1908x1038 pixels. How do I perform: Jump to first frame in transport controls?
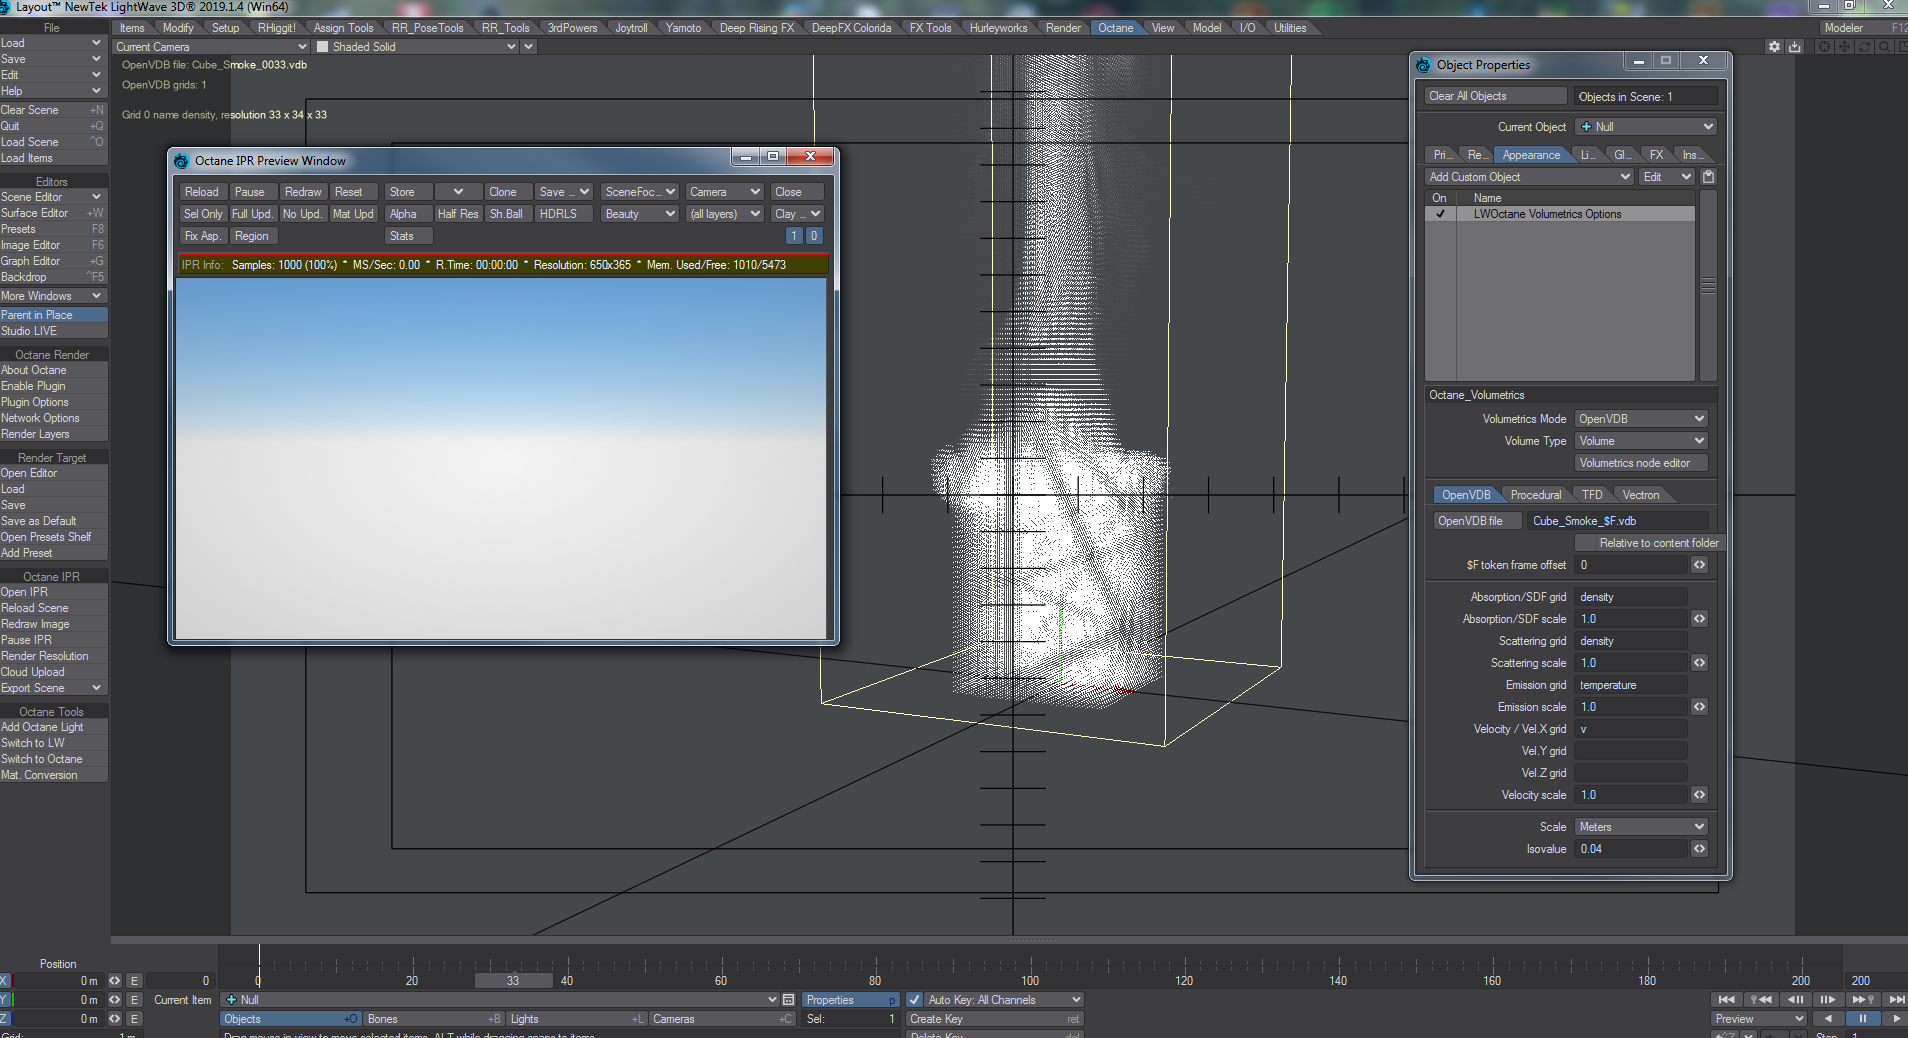(1726, 1000)
